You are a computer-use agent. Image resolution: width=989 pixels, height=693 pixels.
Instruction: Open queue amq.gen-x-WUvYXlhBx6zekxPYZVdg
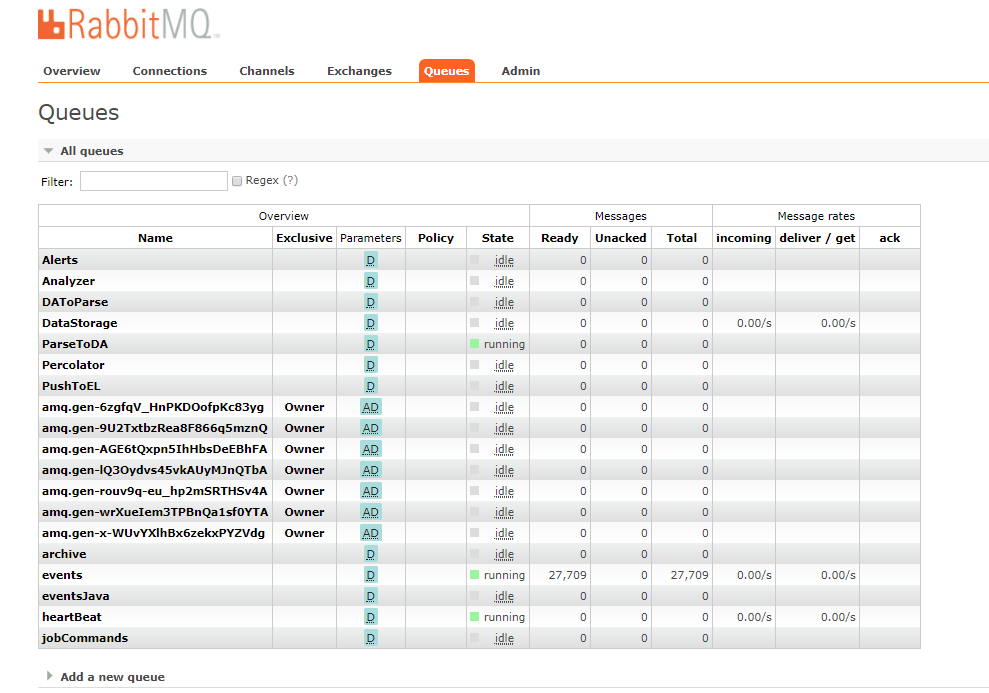(153, 533)
